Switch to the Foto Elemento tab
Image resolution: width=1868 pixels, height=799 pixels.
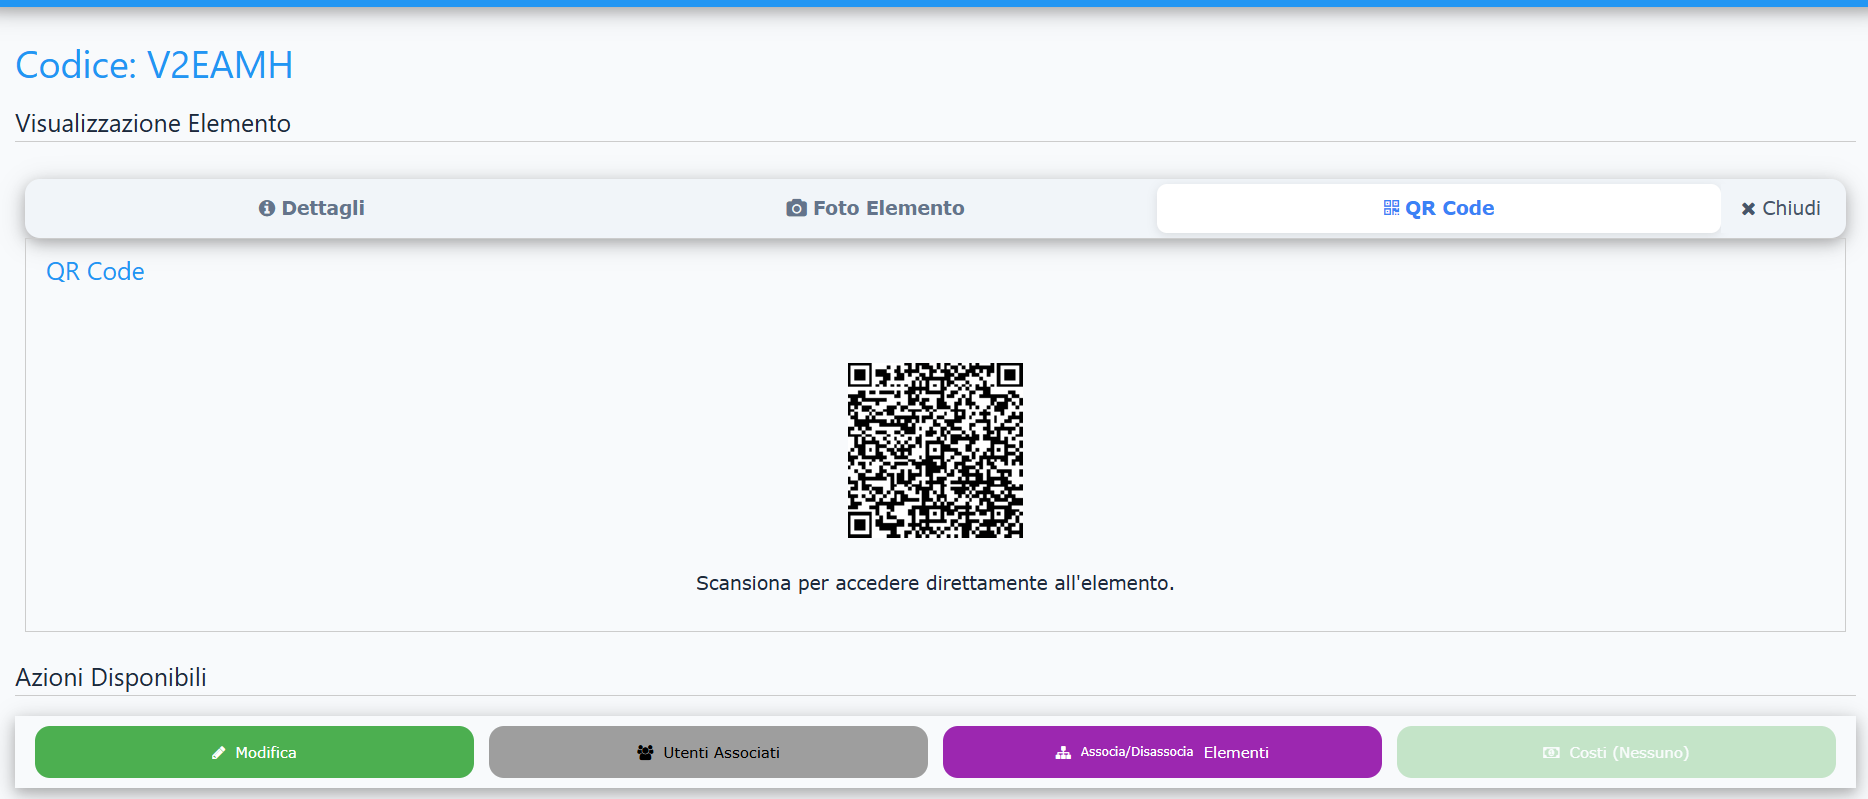(x=875, y=208)
